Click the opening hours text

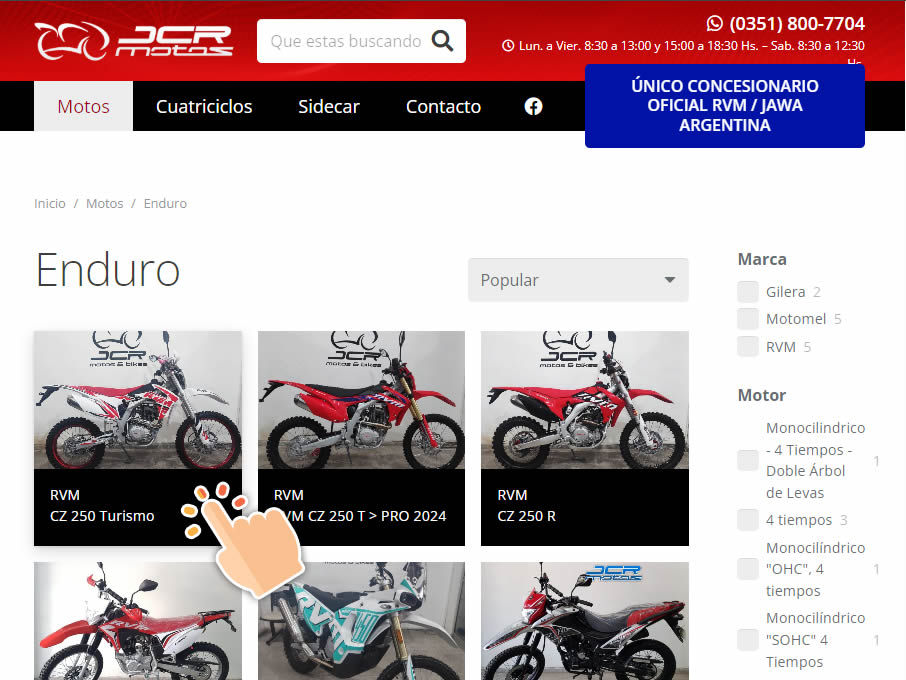[x=692, y=46]
